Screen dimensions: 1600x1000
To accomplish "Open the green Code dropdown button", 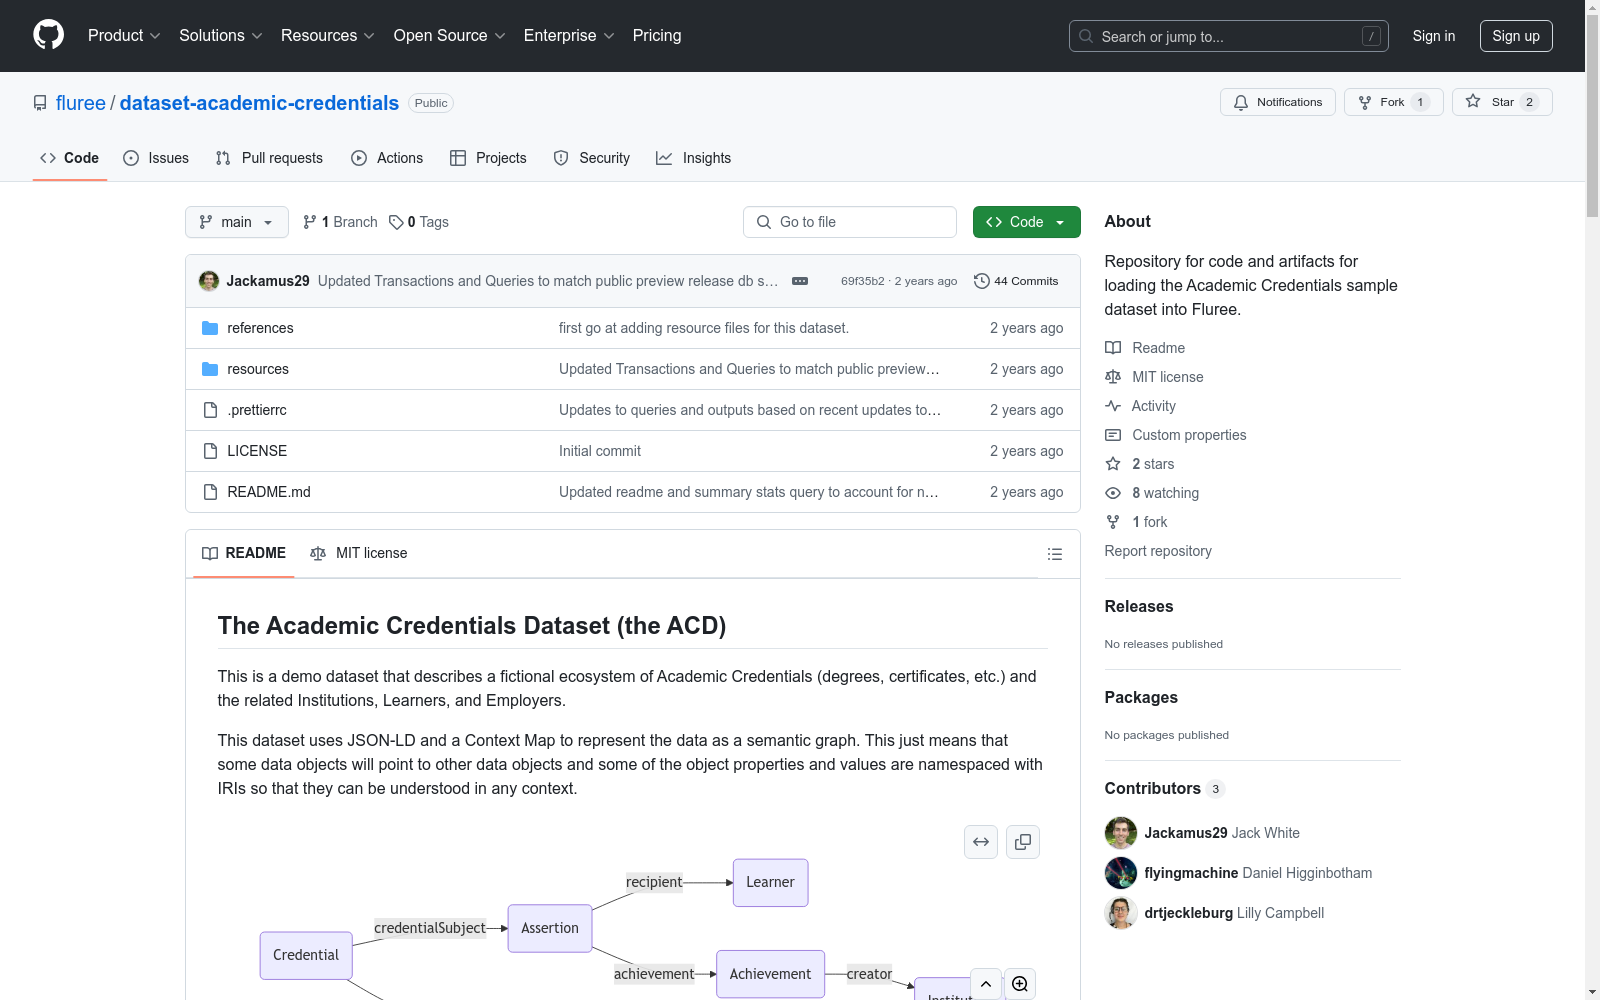I will pyautogui.click(x=1027, y=222).
